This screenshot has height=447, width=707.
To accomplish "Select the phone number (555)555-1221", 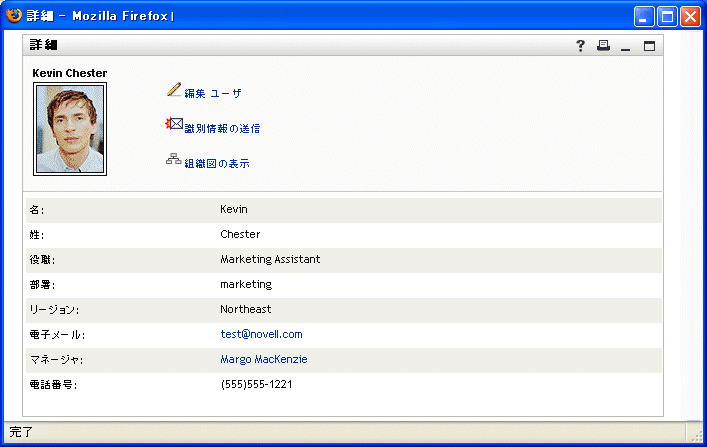I will pyautogui.click(x=257, y=384).
